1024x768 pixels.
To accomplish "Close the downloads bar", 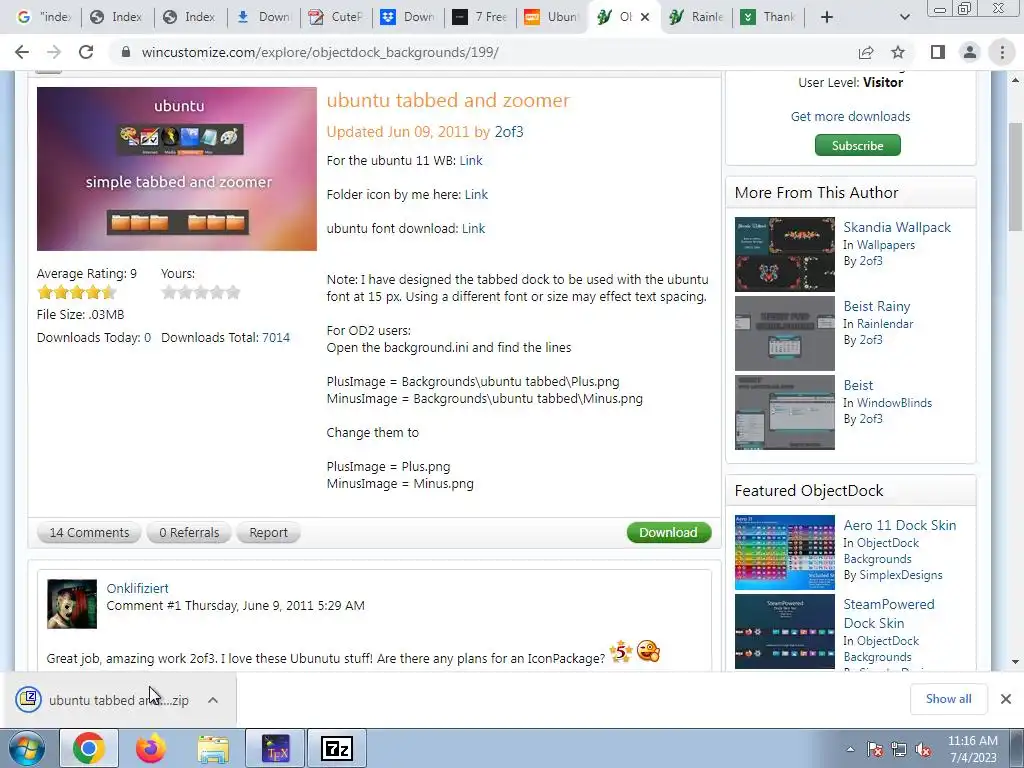I will pos(1006,699).
